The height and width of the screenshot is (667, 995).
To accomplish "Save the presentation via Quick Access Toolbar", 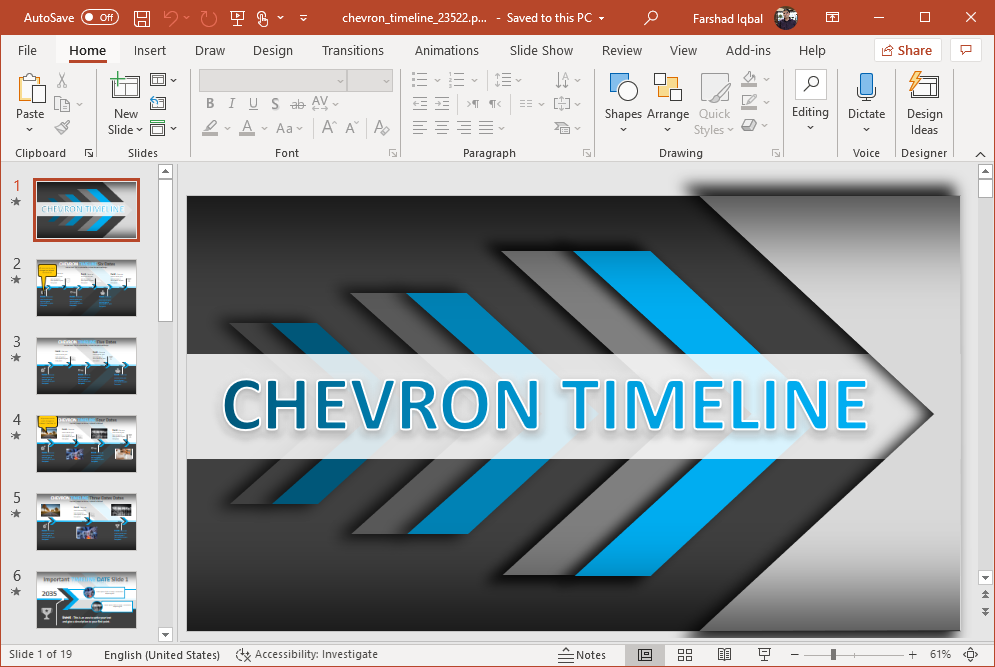I will (141, 17).
